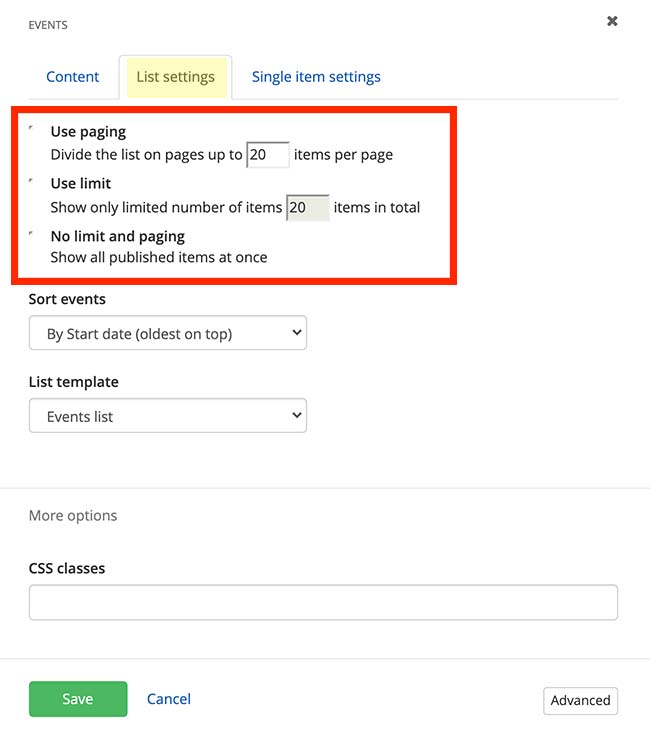Focus the CSS classes text field
This screenshot has height=736, width=650.
point(323,603)
